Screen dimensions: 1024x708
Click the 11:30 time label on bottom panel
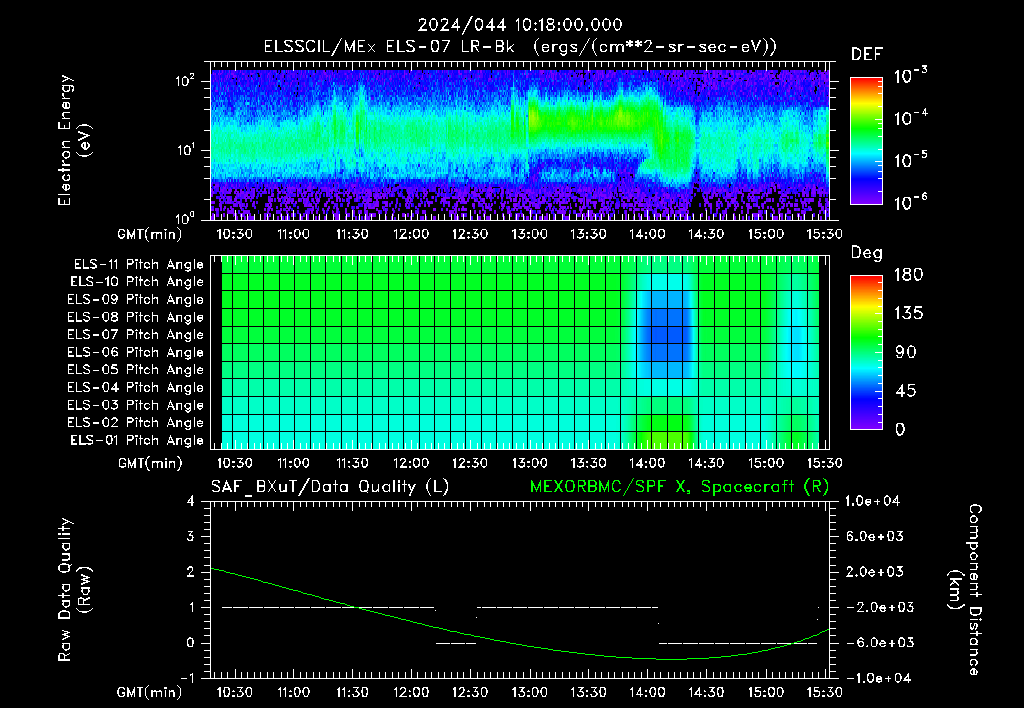click(352, 692)
